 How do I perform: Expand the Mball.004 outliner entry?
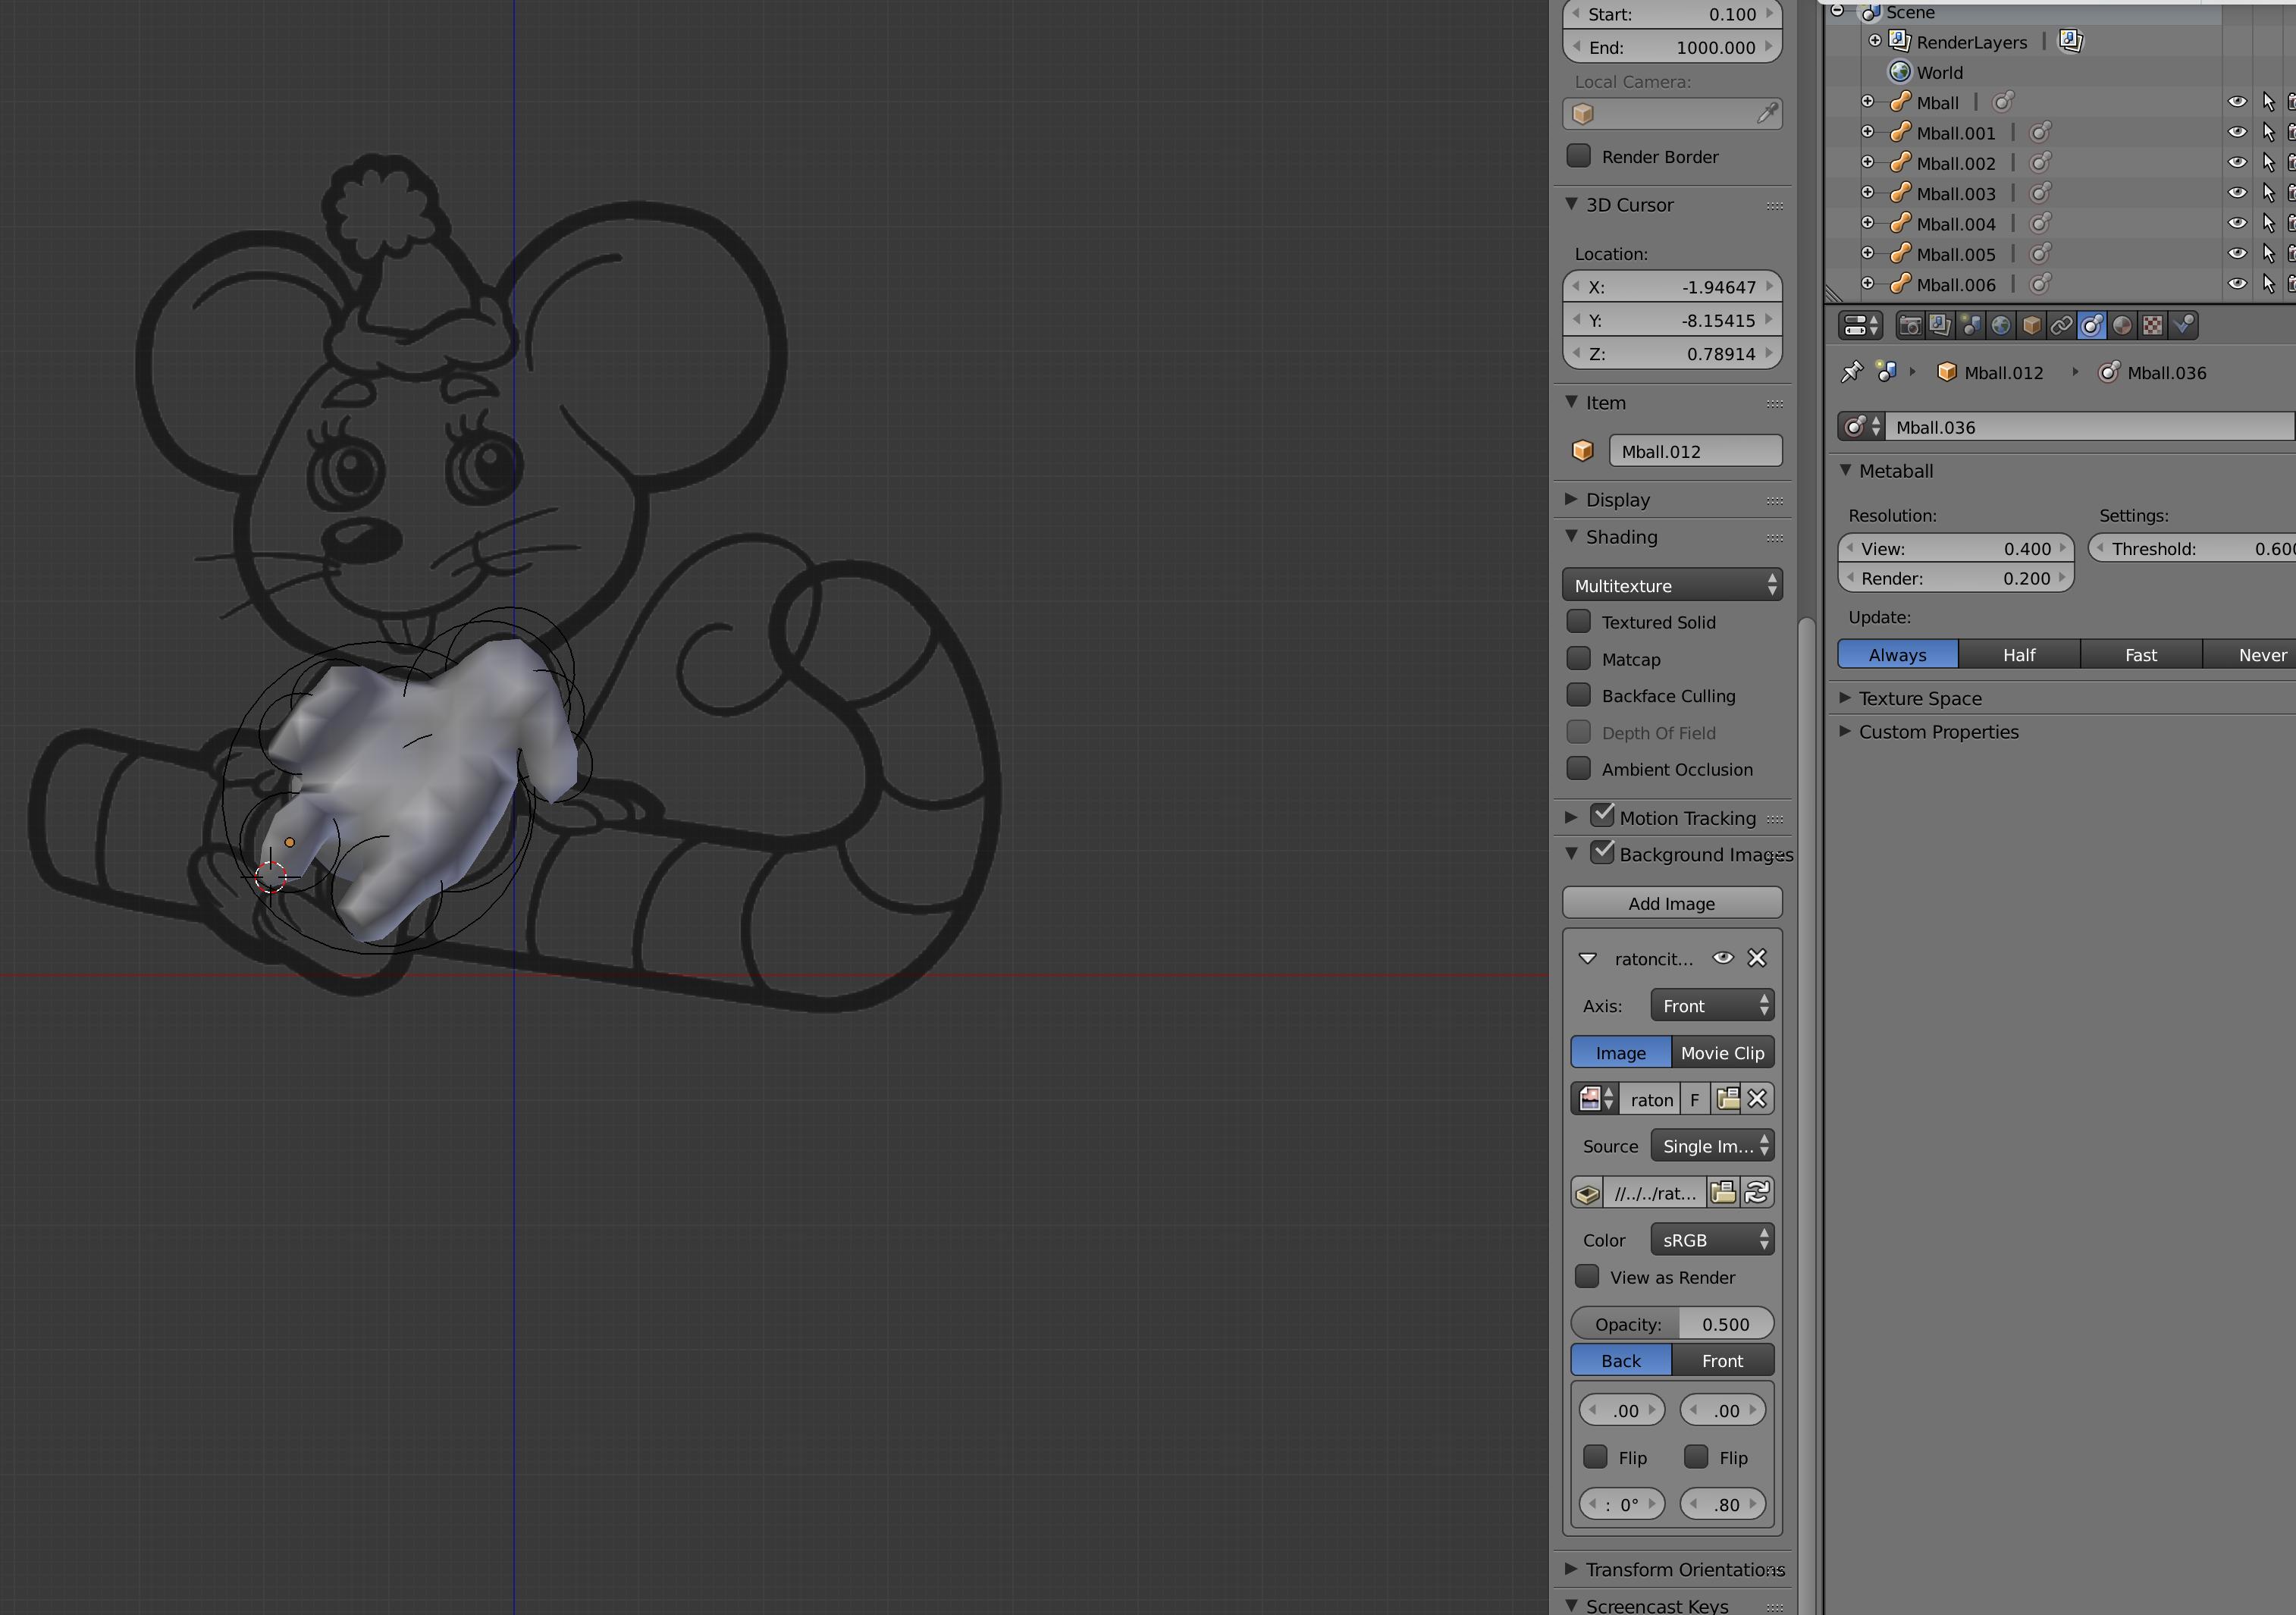[x=1867, y=222]
